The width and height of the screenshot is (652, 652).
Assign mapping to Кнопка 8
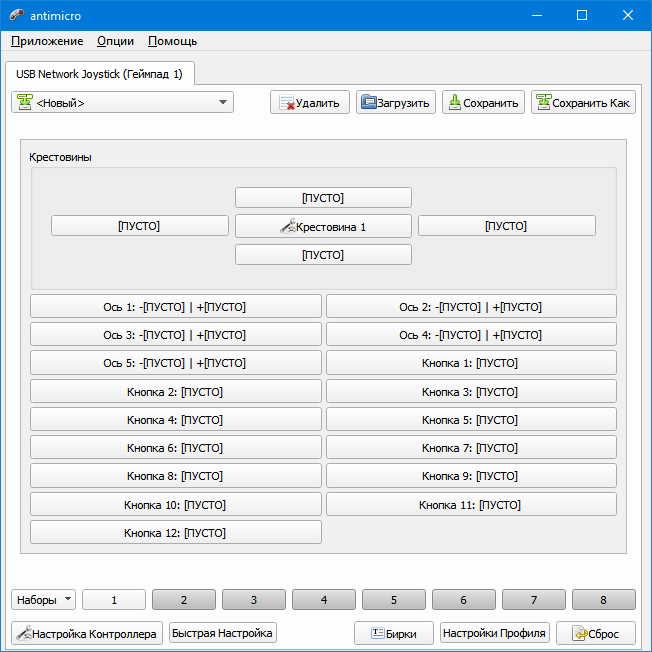[x=175, y=476]
